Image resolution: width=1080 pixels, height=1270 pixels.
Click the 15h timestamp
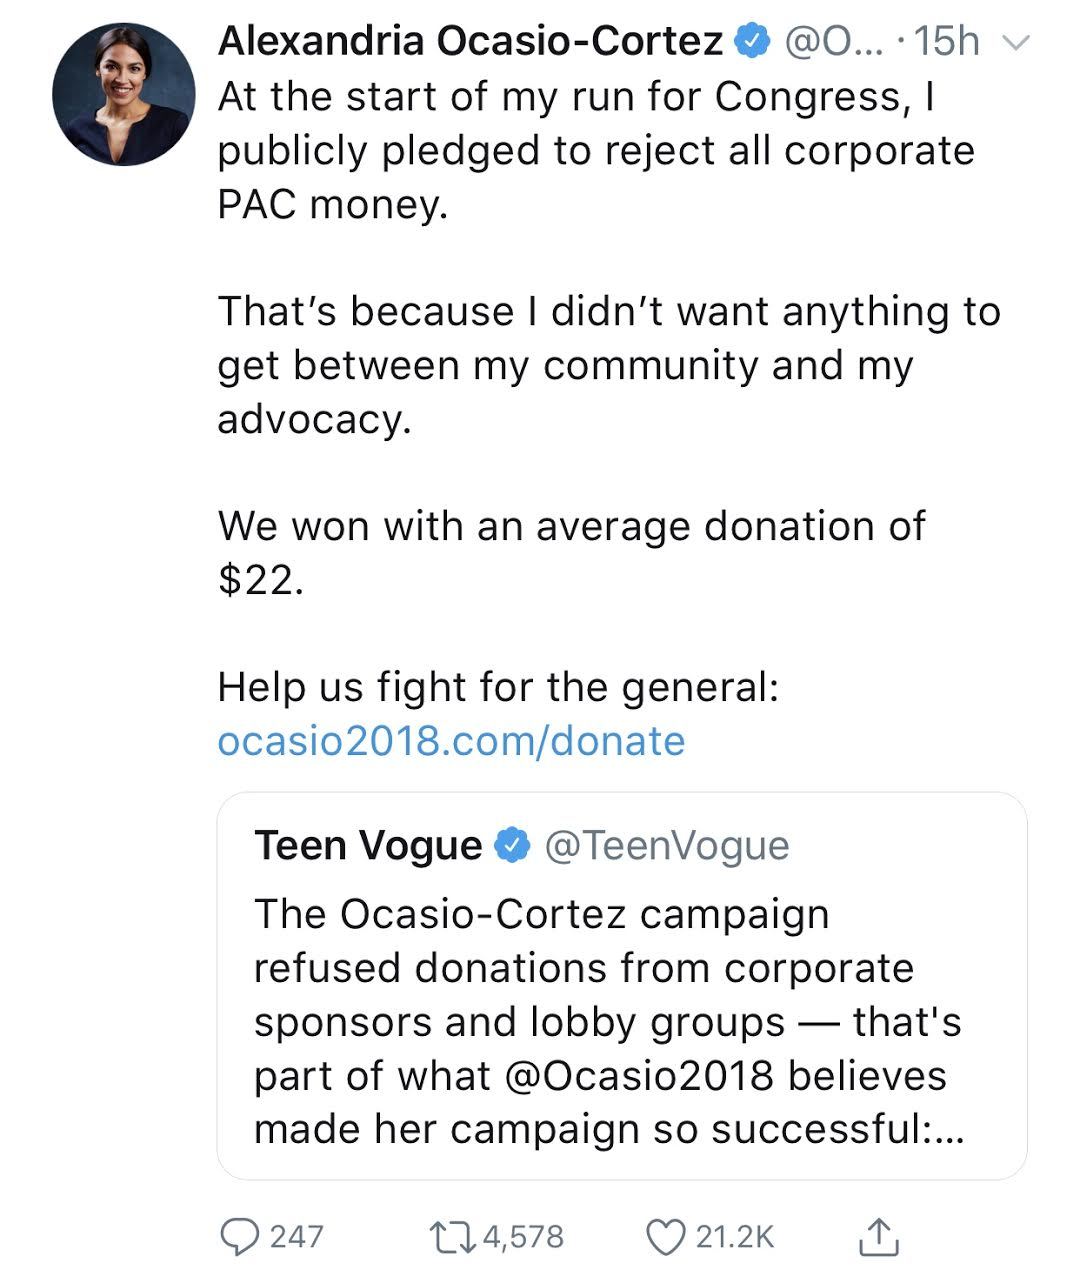pyautogui.click(x=946, y=42)
